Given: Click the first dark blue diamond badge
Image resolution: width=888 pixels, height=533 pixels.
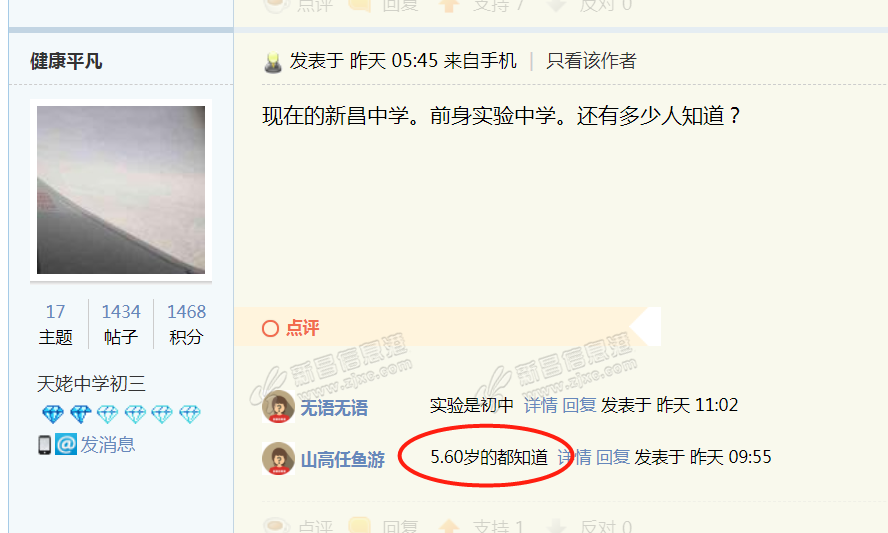Looking at the screenshot, I should coord(53,415).
